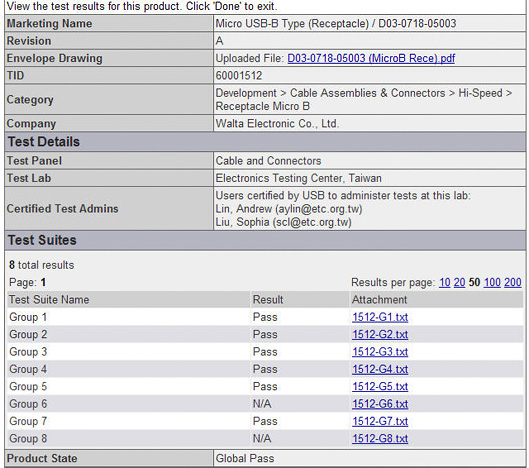Screen dimensions: 529x468
Task: Click the Global Pass product state value
Action: coord(245,459)
